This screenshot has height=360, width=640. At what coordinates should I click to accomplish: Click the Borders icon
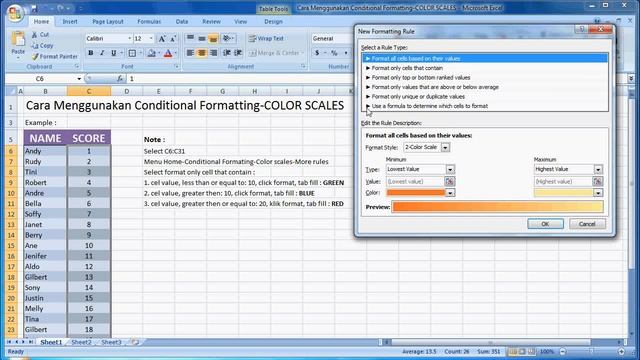132,53
